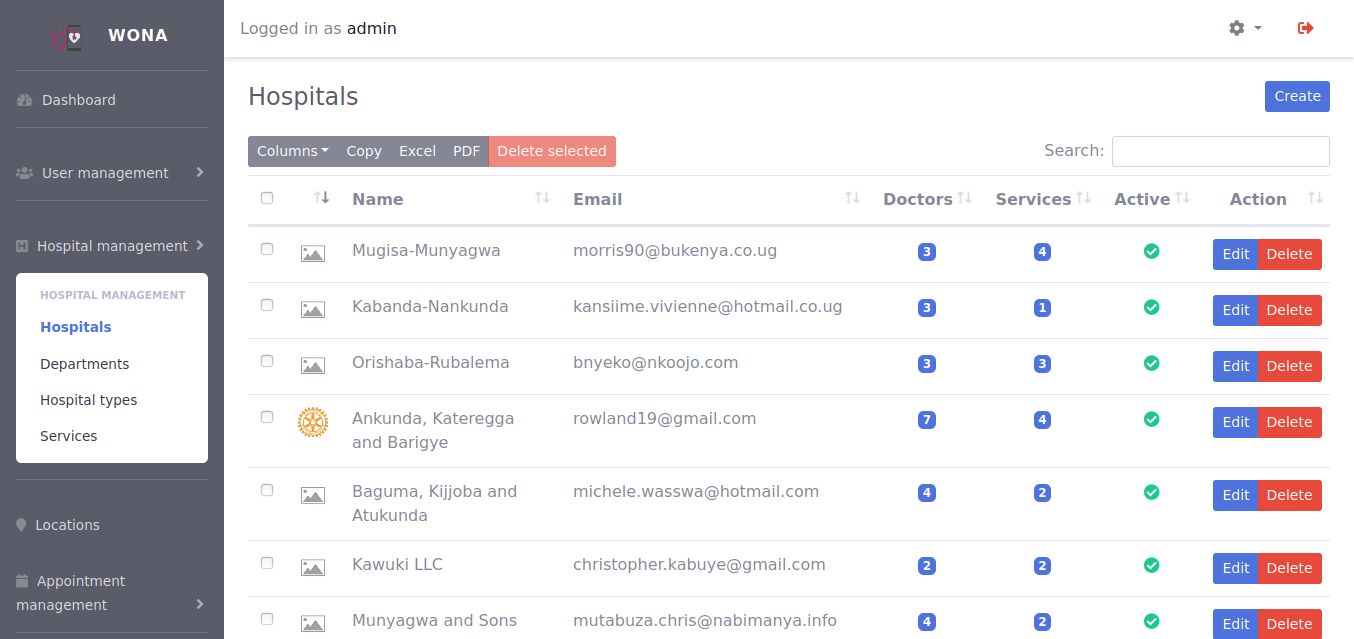Click the Locations map pin icon
Image resolution: width=1354 pixels, height=639 pixels.
click(x=22, y=525)
